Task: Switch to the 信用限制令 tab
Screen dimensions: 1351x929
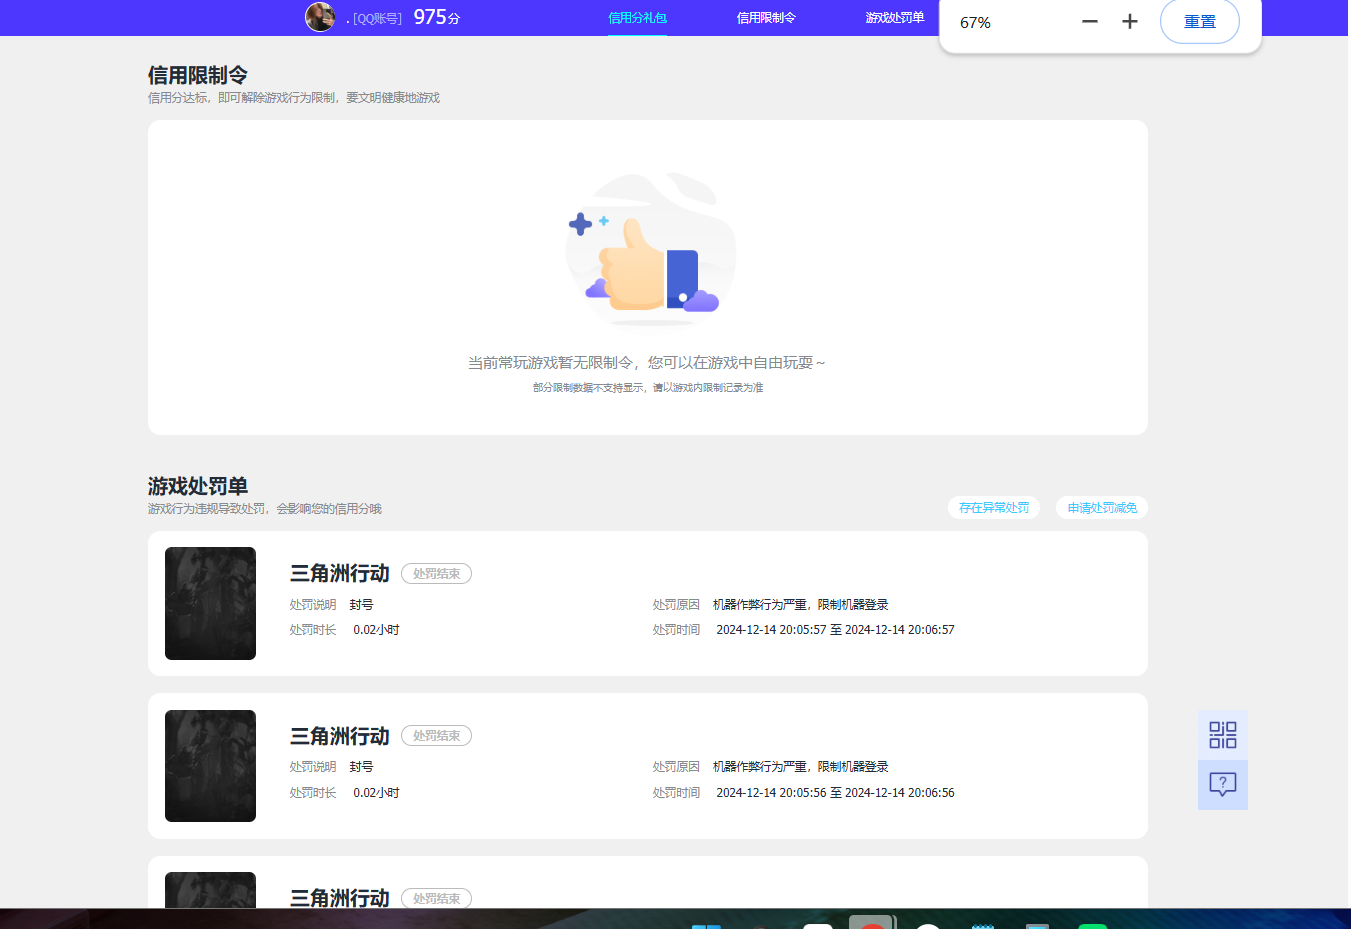Action: [x=766, y=17]
